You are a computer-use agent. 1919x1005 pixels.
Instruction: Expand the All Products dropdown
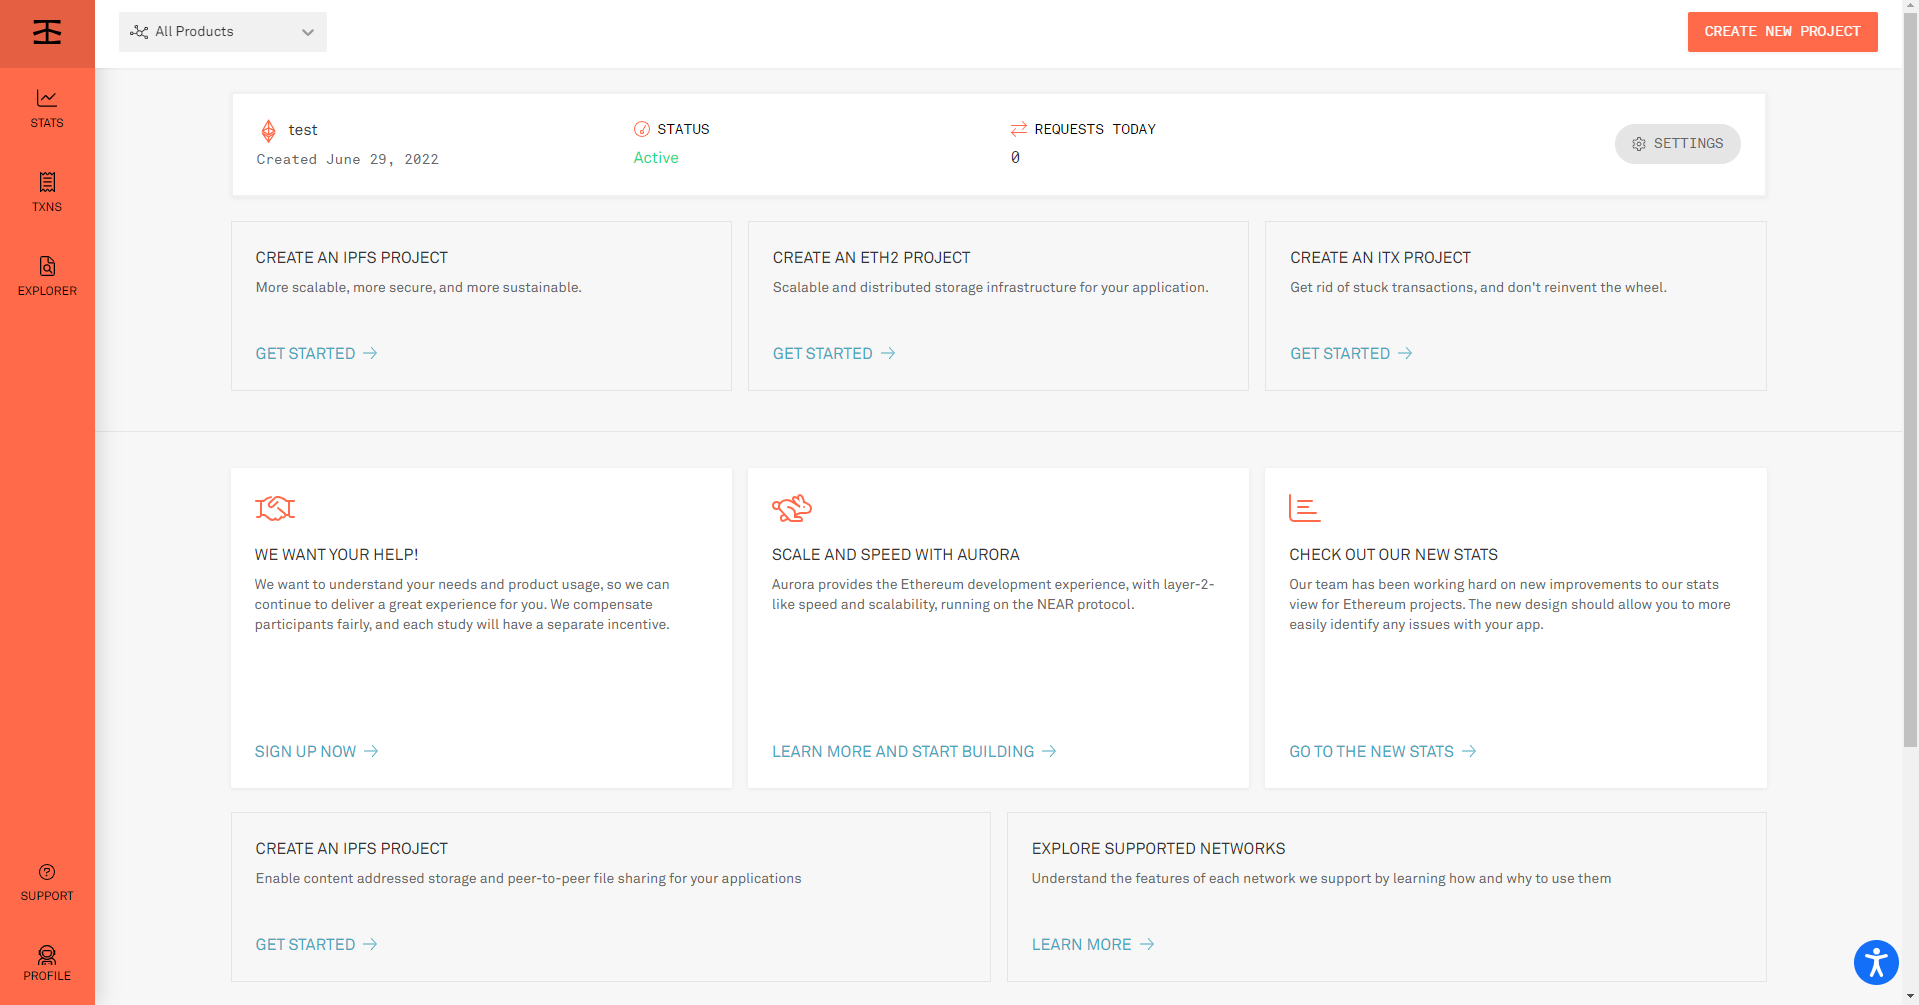[222, 32]
